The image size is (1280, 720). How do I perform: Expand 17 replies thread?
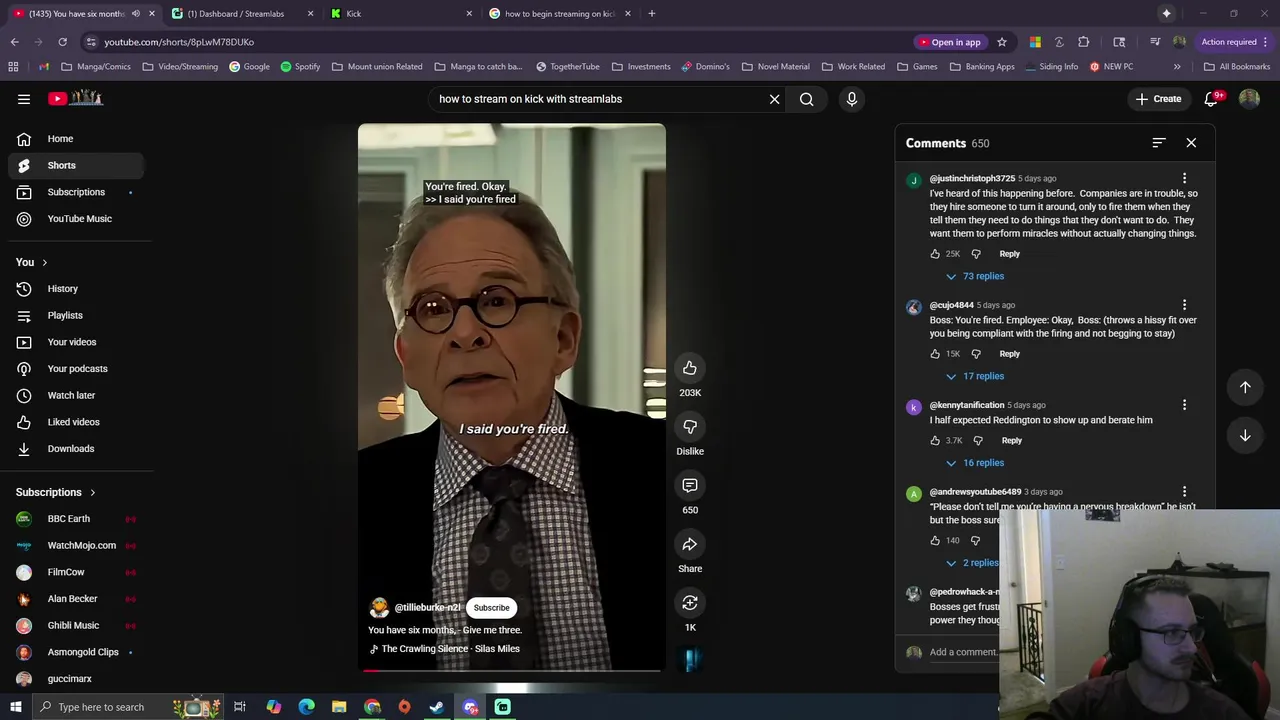pos(975,376)
